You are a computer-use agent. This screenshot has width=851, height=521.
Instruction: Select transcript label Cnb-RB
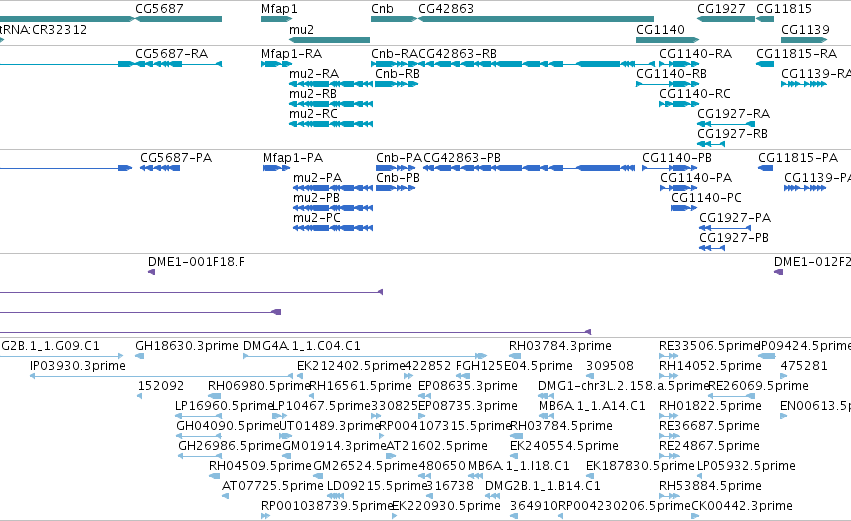(397, 74)
